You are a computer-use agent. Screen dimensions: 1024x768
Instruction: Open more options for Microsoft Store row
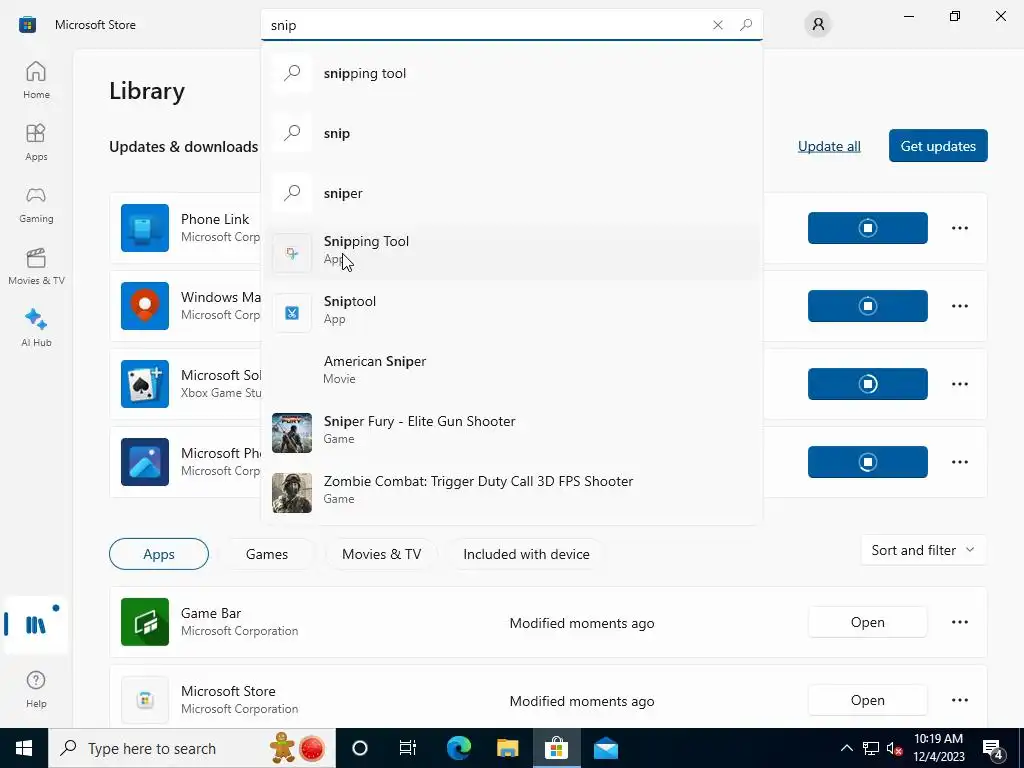click(959, 700)
